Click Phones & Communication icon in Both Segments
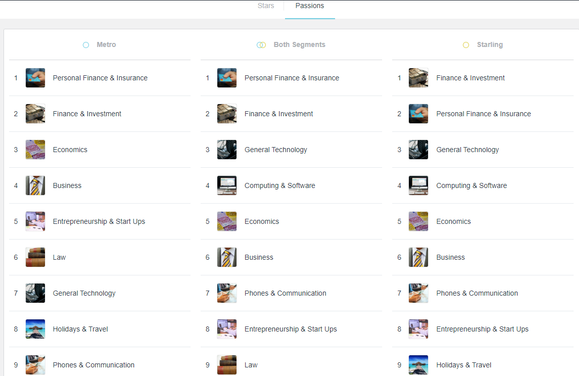 [227, 293]
